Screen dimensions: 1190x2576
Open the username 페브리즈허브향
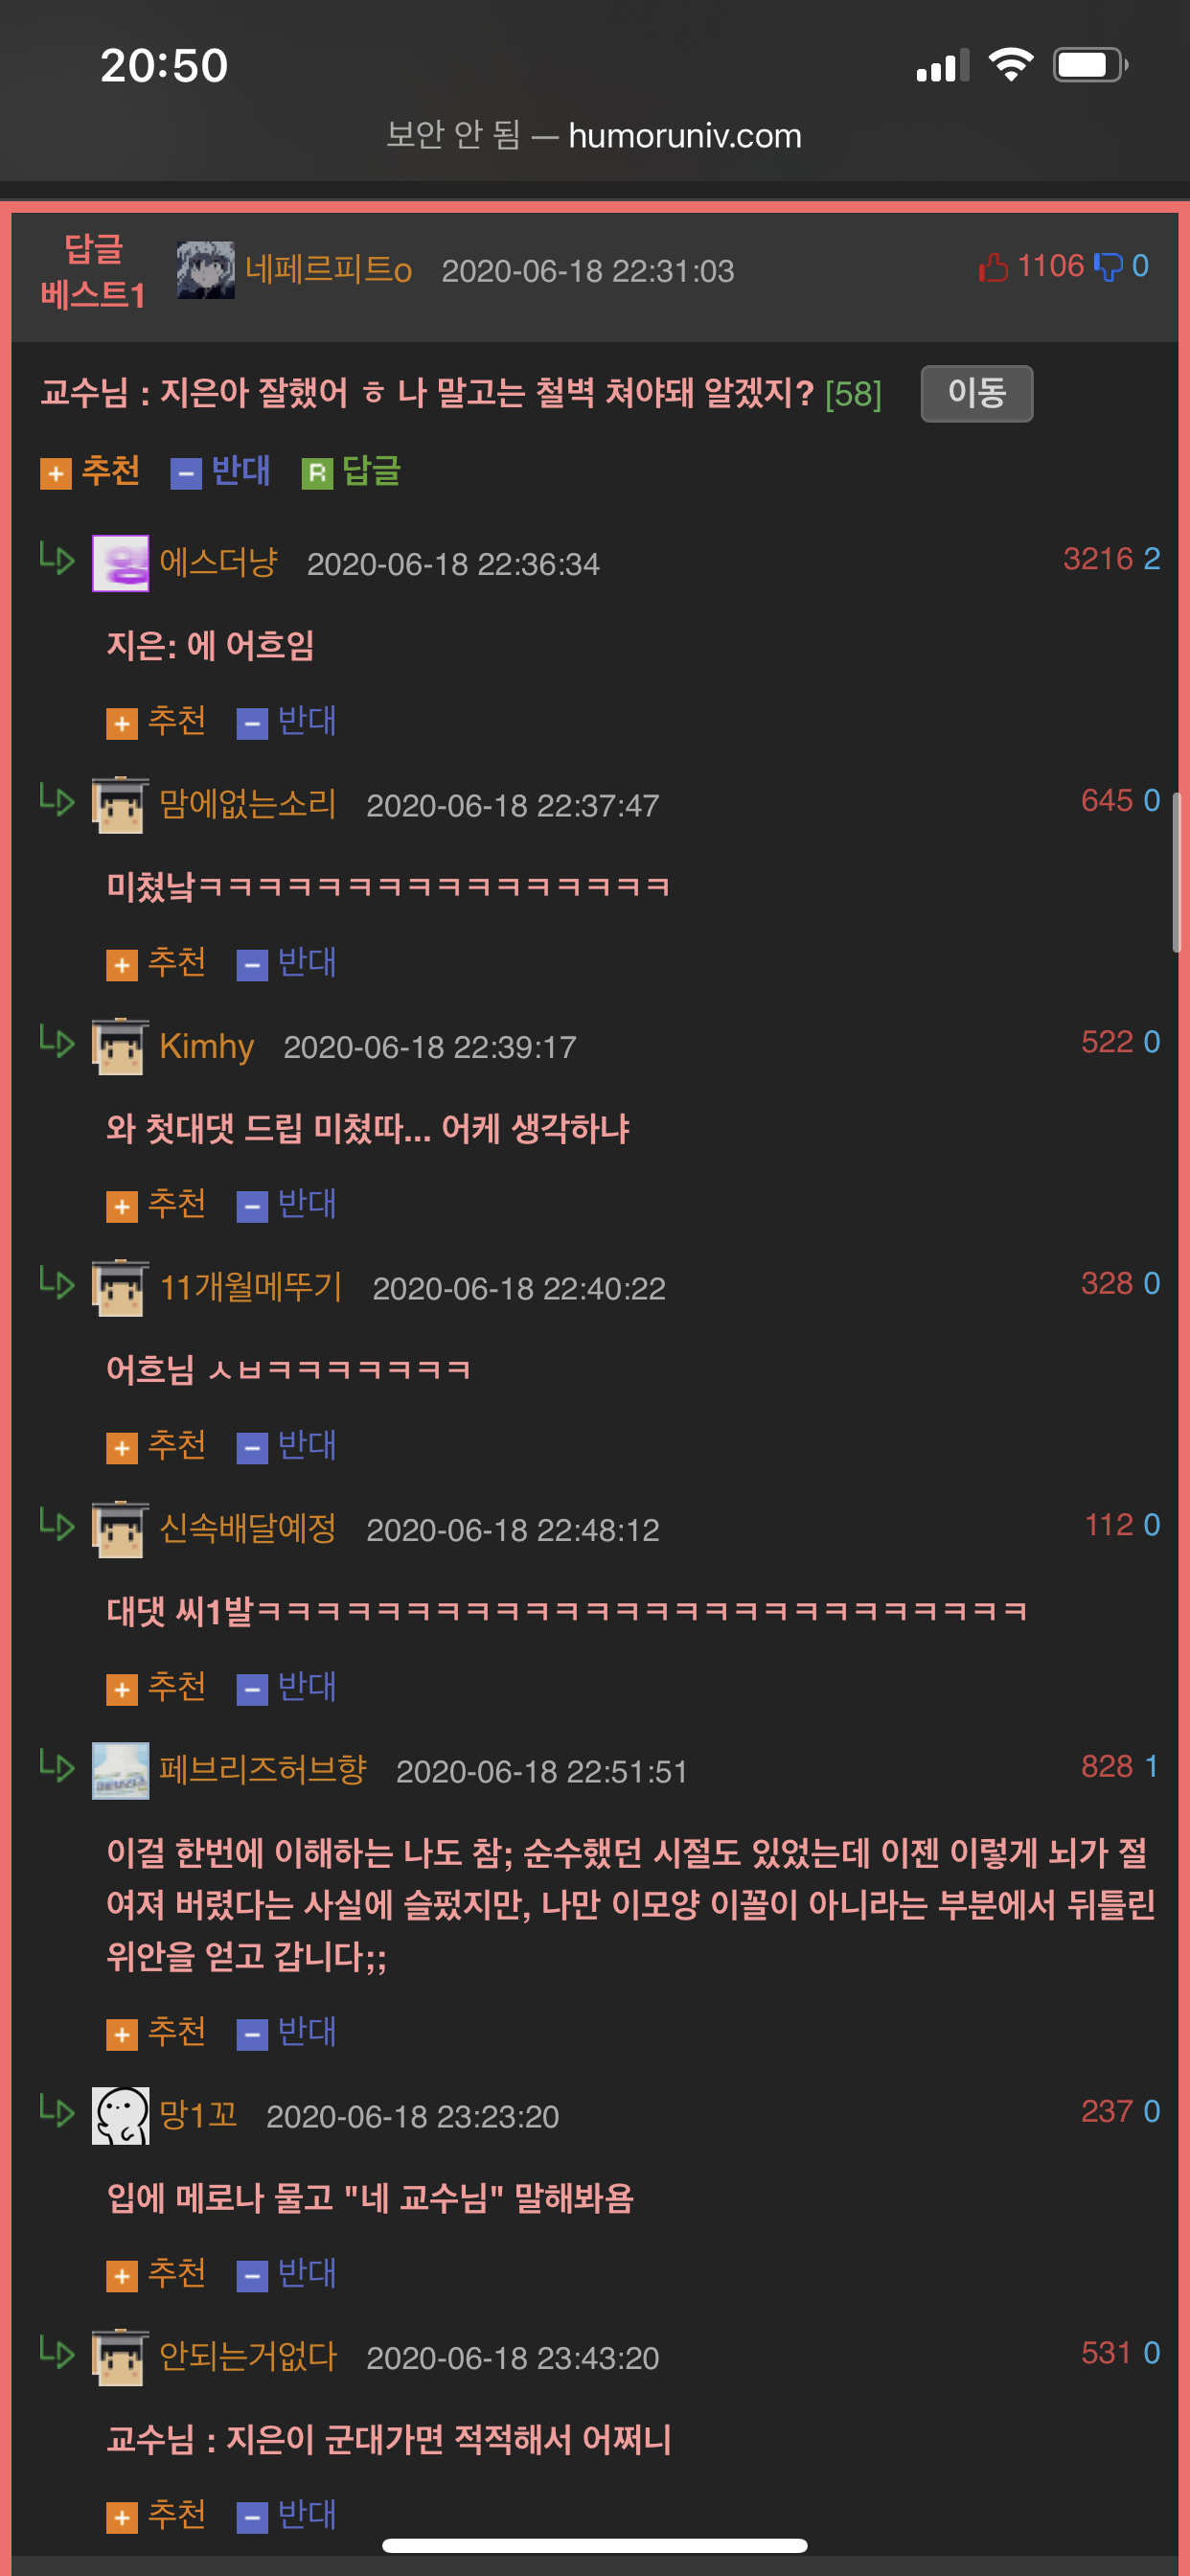pos(263,1769)
